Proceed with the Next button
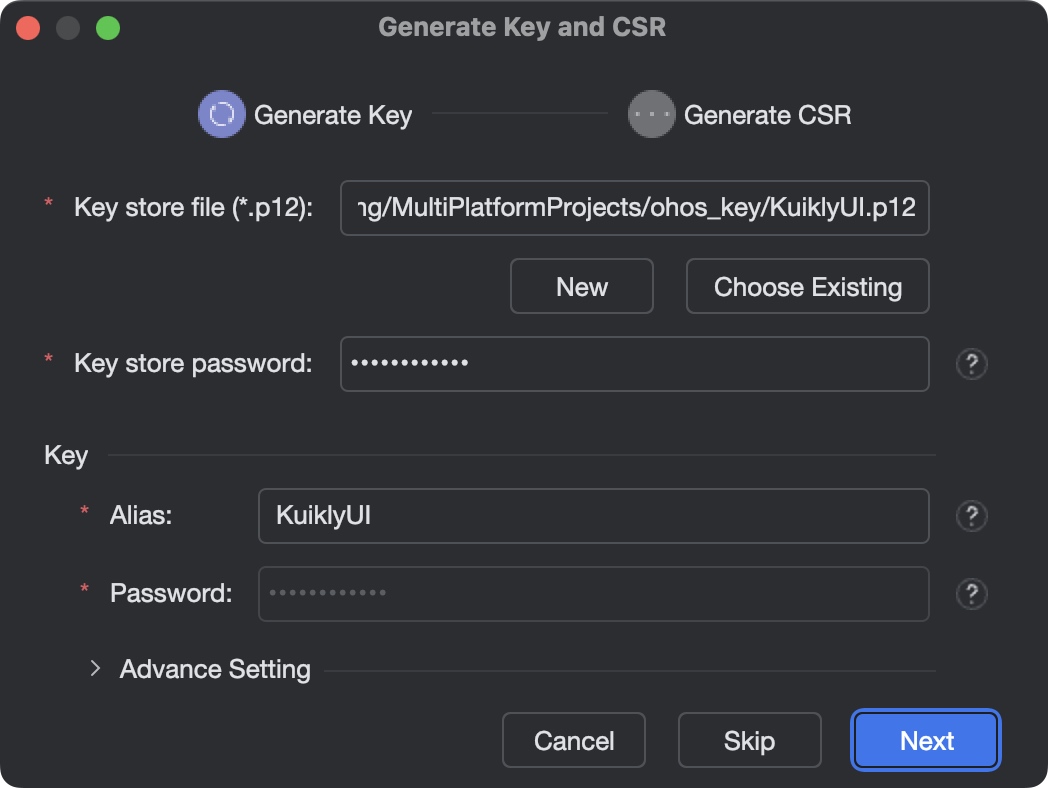The width and height of the screenshot is (1048, 788). tap(926, 741)
